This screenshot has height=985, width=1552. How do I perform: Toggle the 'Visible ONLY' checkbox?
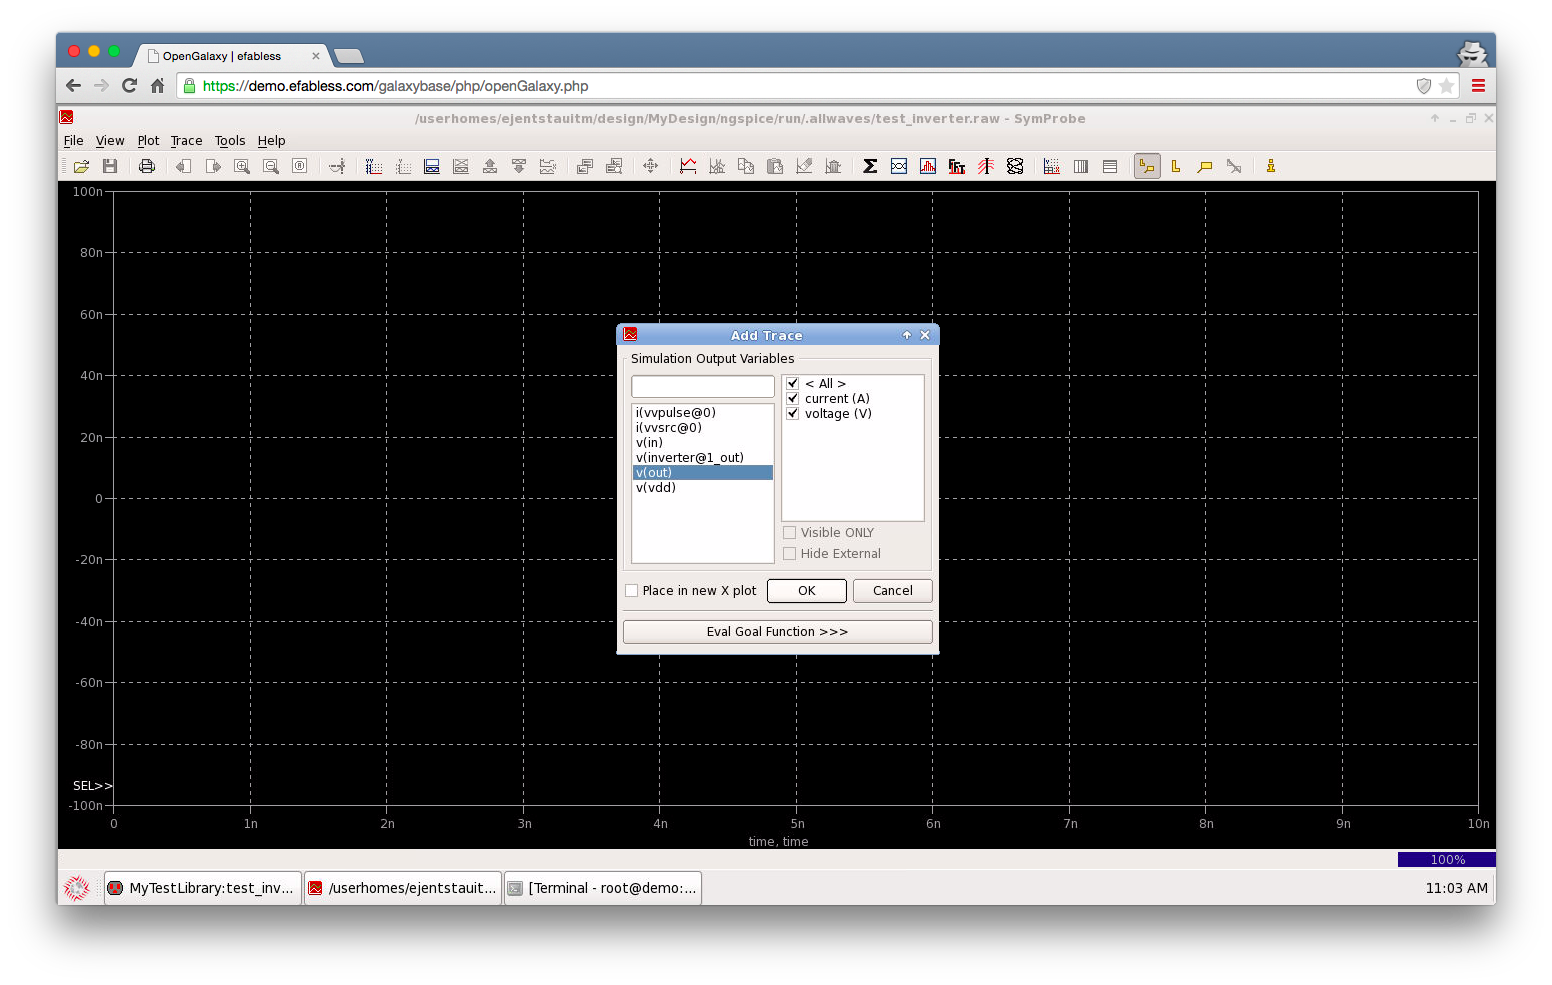coord(790,533)
